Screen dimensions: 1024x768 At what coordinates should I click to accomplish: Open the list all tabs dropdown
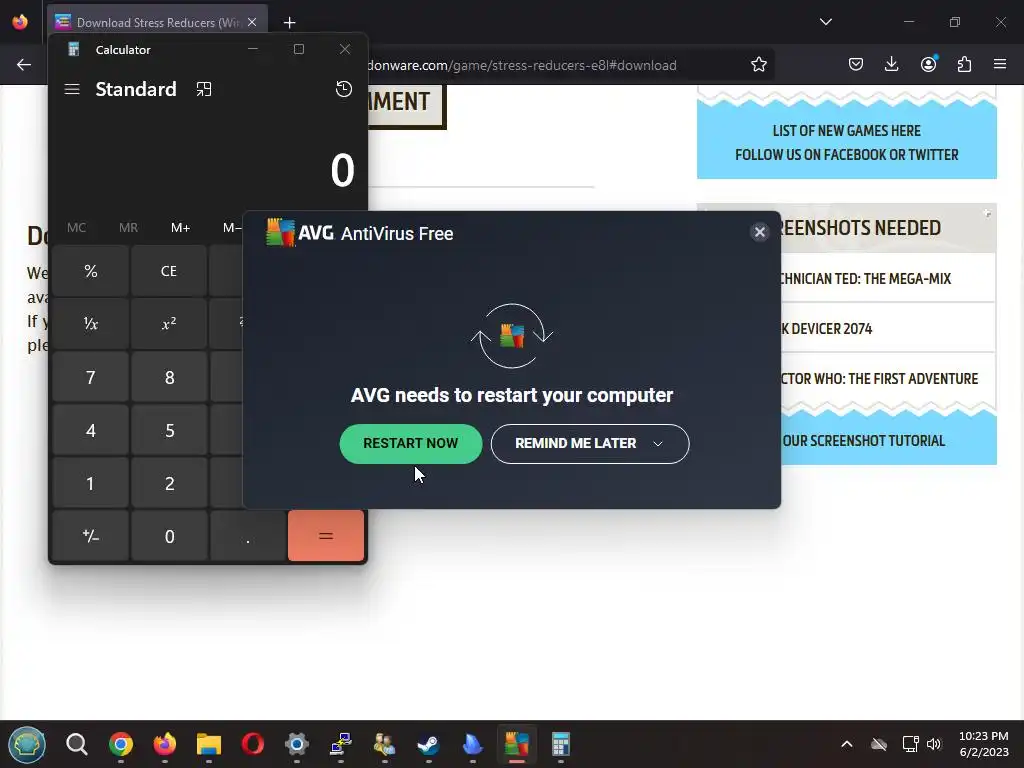click(x=825, y=22)
